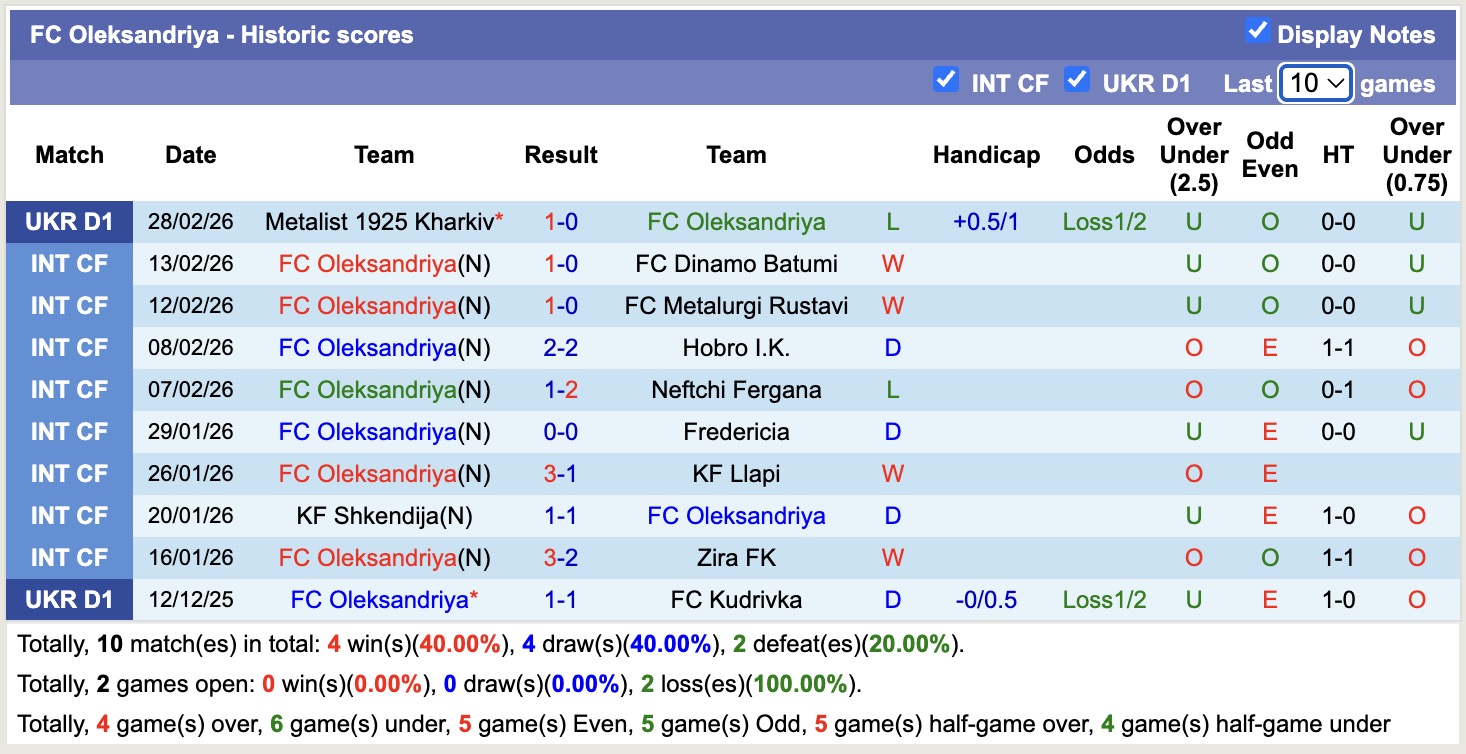1466x754 pixels.
Task: Click the Fredericia team name
Action: click(736, 431)
